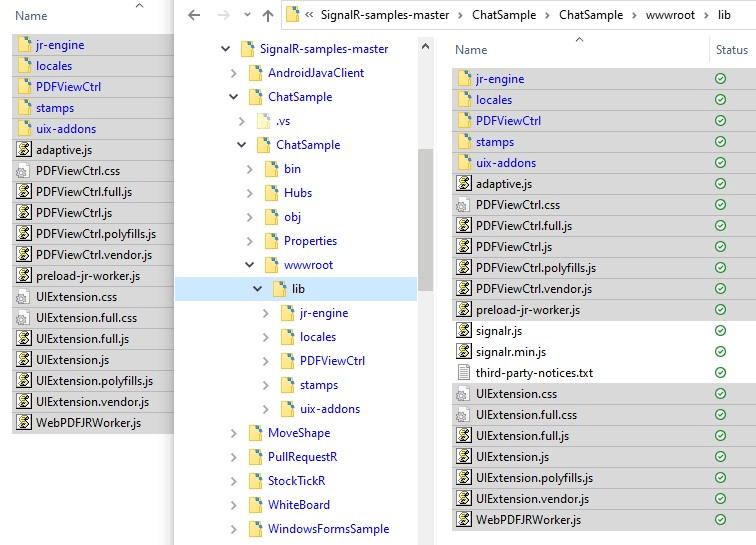The width and height of the screenshot is (756, 545).
Task: Click PDFViewCtrl.css icon in left window
Action: coord(22,171)
